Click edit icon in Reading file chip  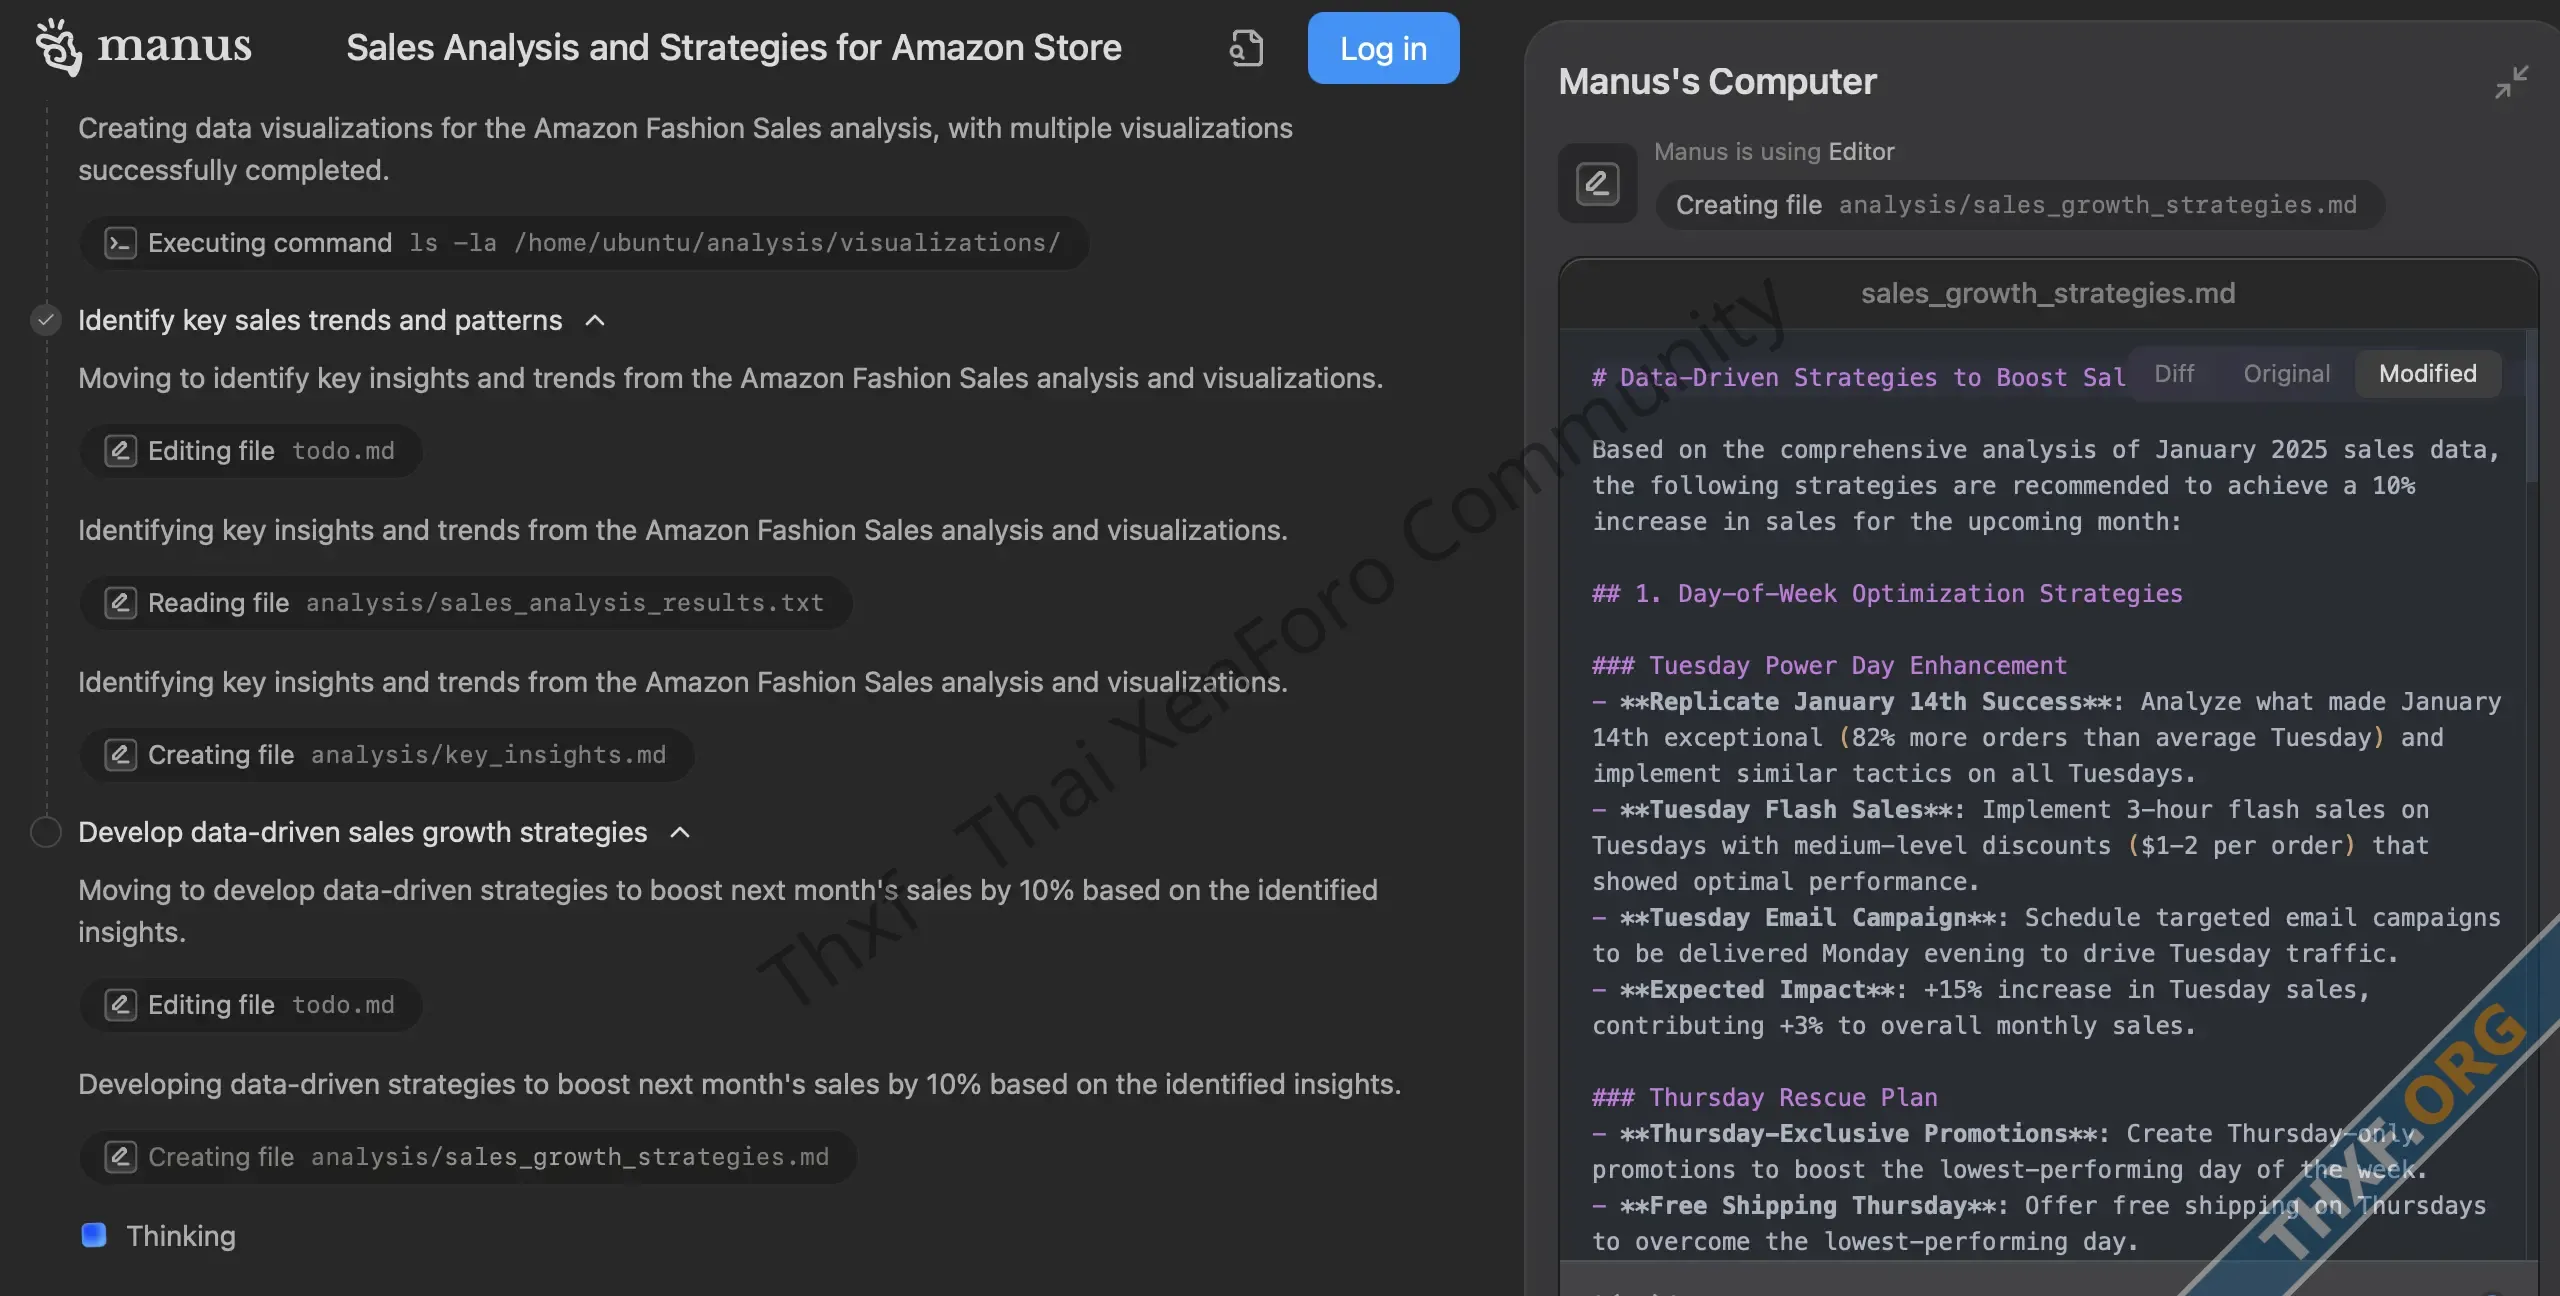pos(121,603)
